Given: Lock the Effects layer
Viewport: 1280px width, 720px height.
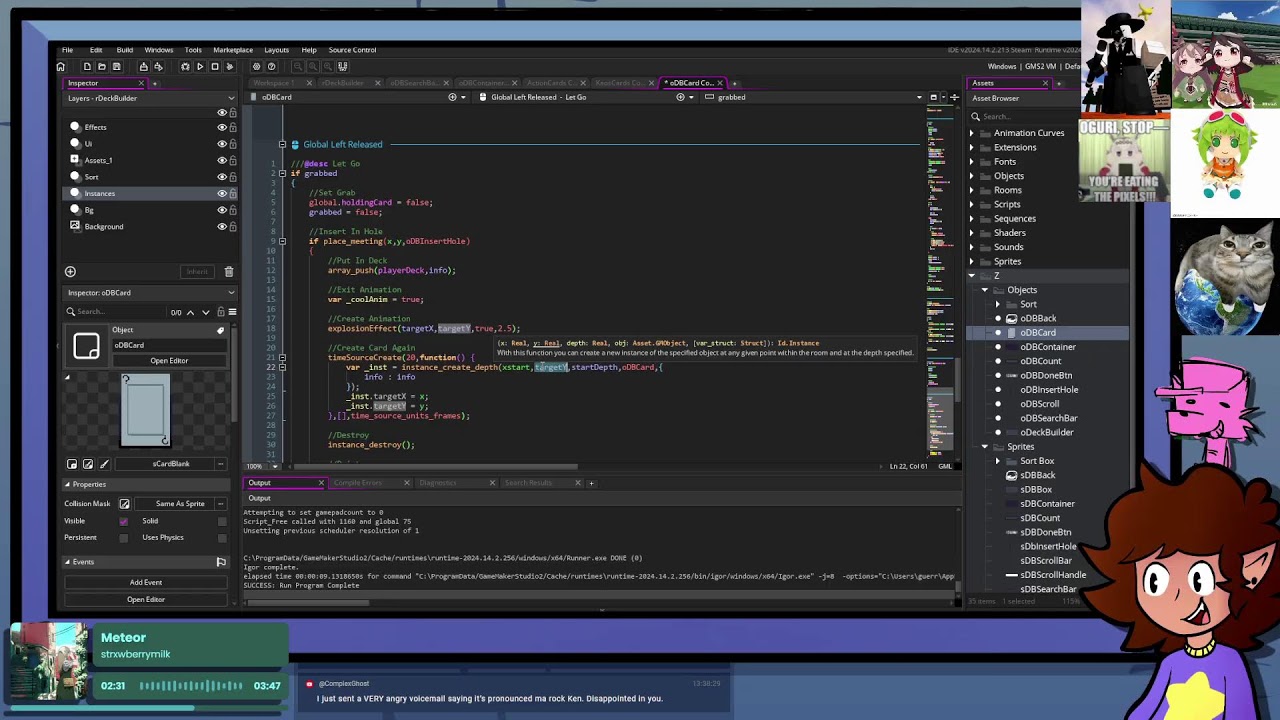Looking at the screenshot, I should click(x=233, y=127).
